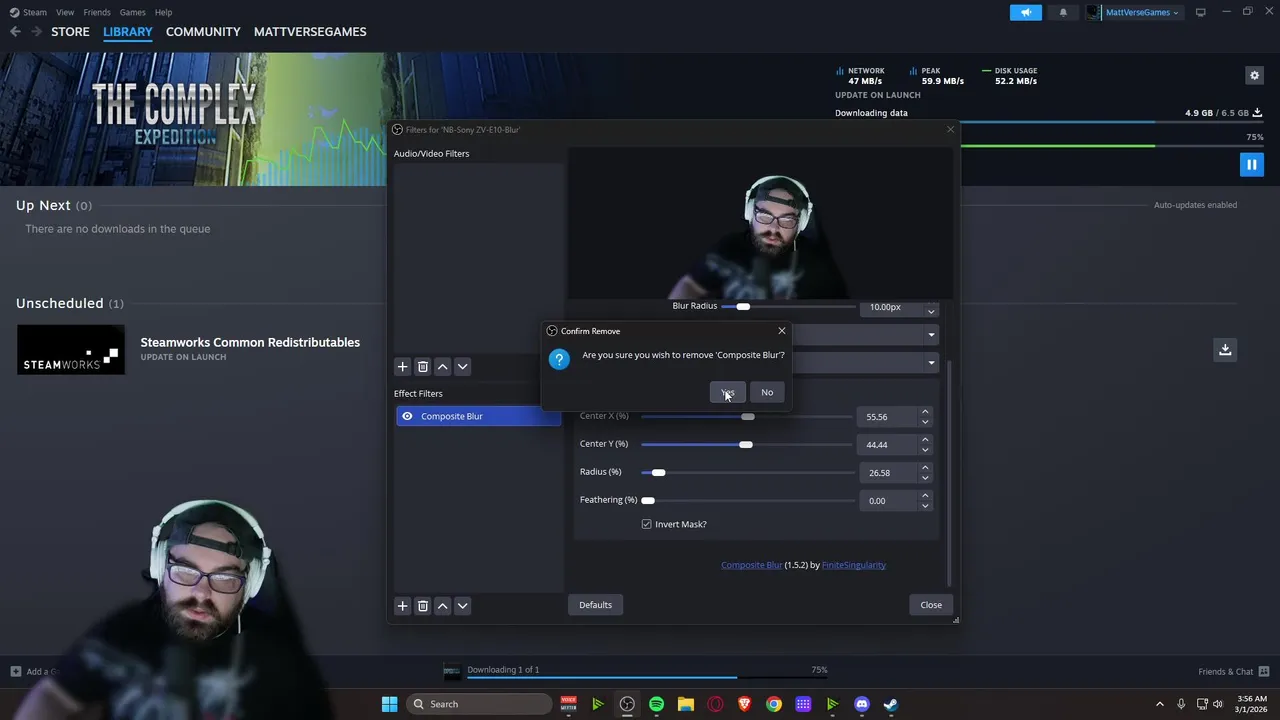The width and height of the screenshot is (1280, 720).
Task: Adjust Radius slider handle
Action: pos(658,472)
